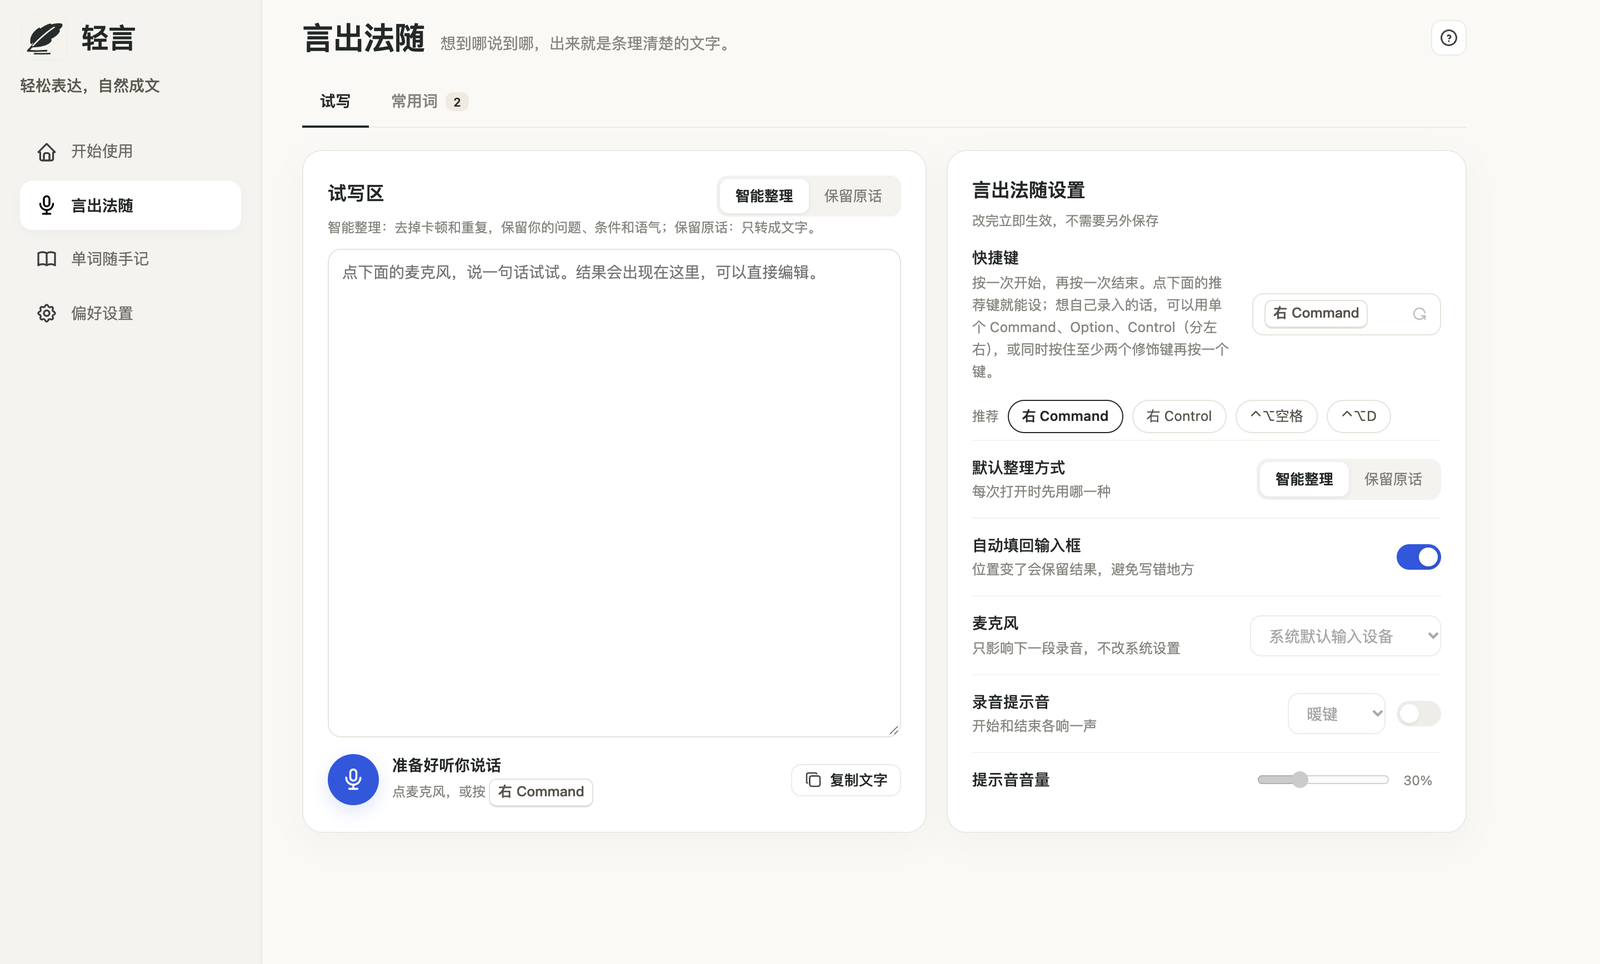Switch to the 常用词 tab
The width and height of the screenshot is (1600, 964).
pyautogui.click(x=429, y=102)
